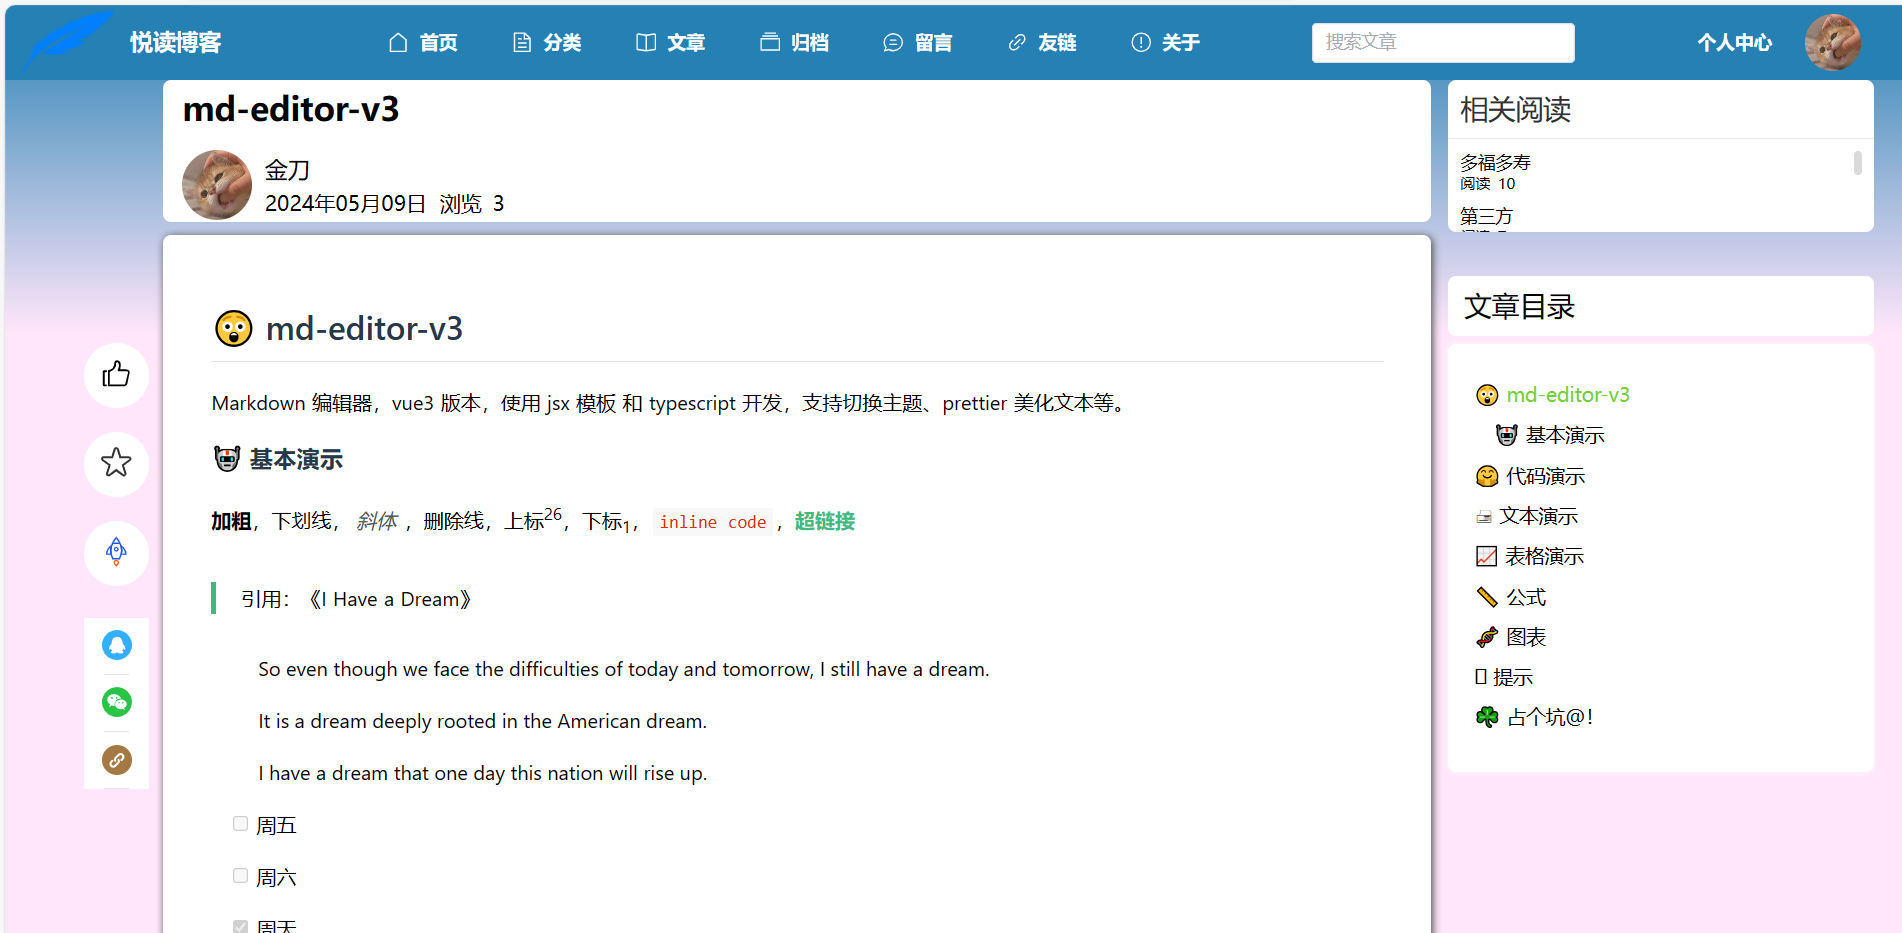Image resolution: width=1902 pixels, height=933 pixels.
Task: Open related article 第三方
Action: coord(1487,216)
